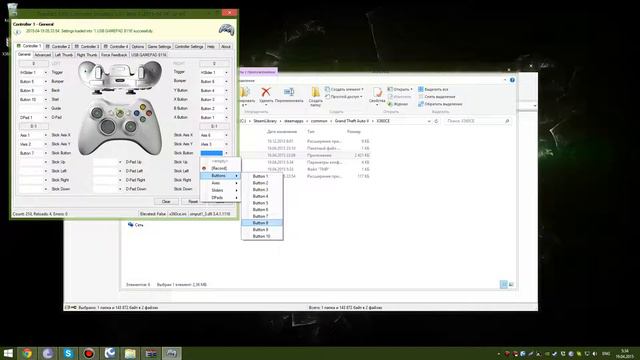640x360 pixels.
Task: Click the Grand Theft Auto V breadcrumb
Action: [x=352, y=121]
